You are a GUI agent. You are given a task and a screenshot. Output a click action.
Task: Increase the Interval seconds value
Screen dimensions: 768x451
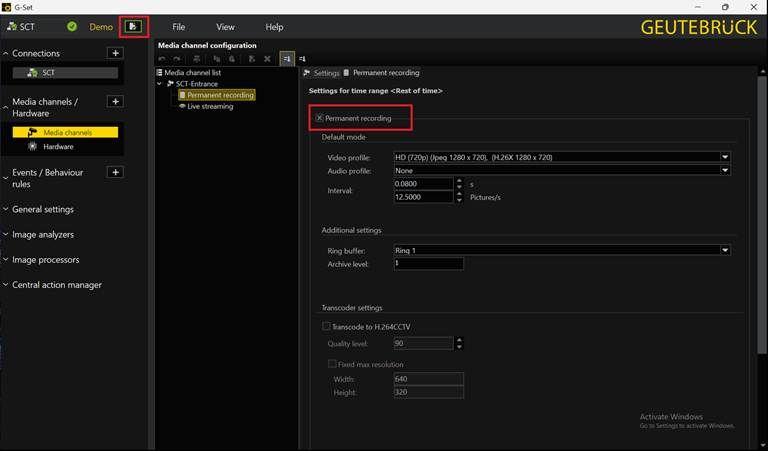[459, 181]
